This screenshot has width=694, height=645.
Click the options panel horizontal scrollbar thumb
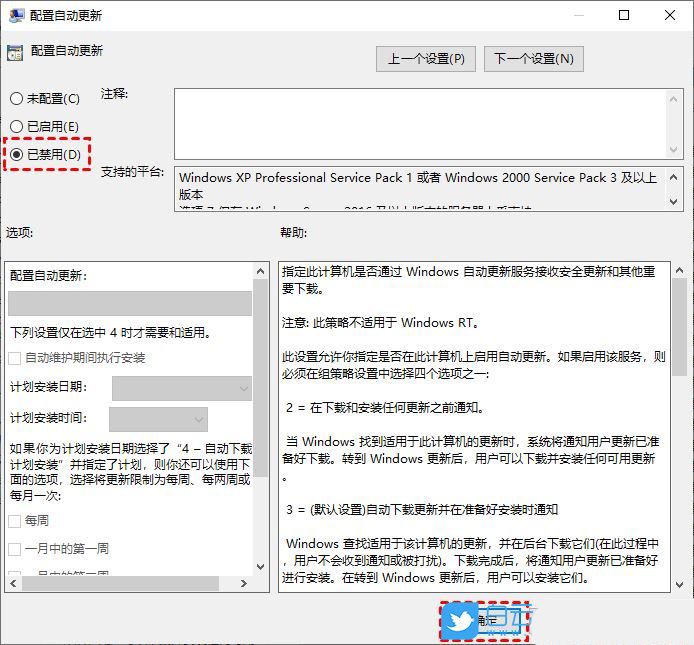point(120,583)
